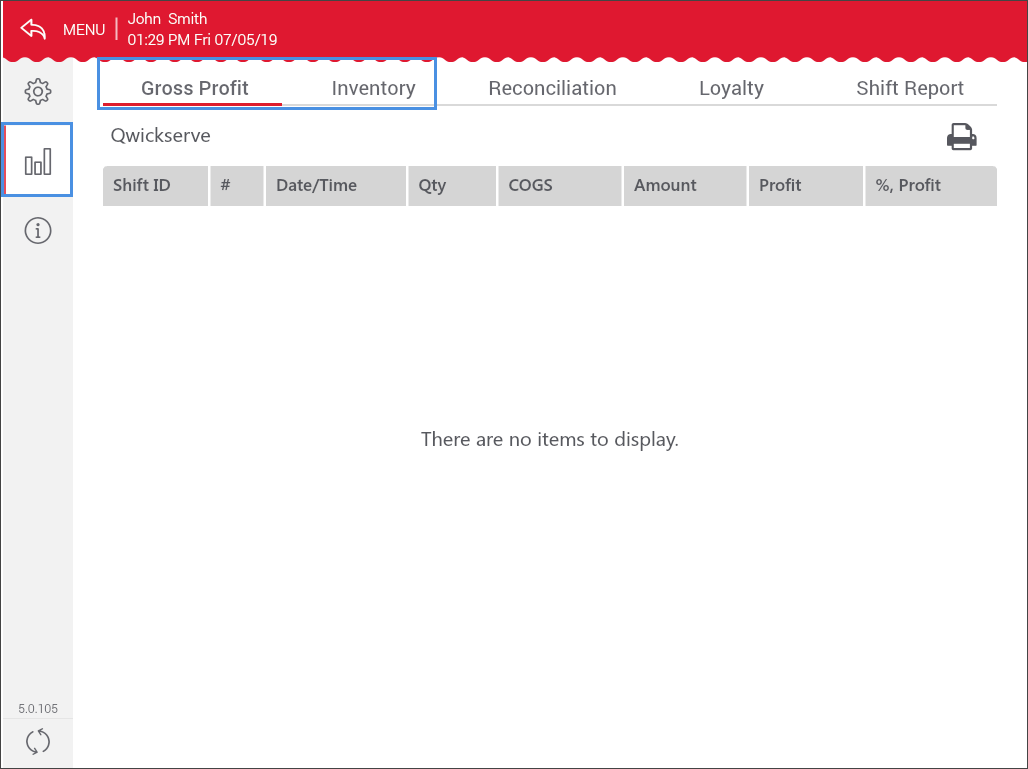Click the Qty column header
The height and width of the screenshot is (769, 1028).
pyautogui.click(x=452, y=186)
